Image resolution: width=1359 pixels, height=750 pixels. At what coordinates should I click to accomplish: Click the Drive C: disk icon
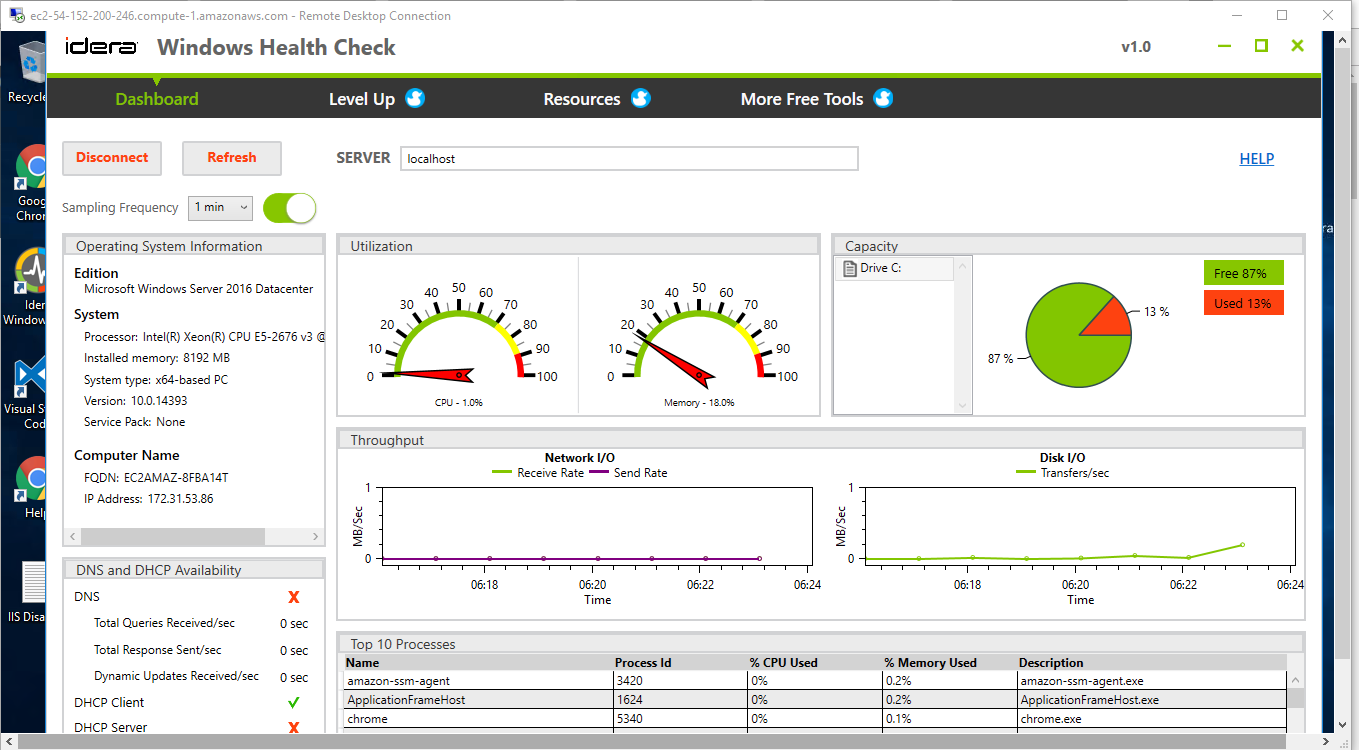(850, 268)
